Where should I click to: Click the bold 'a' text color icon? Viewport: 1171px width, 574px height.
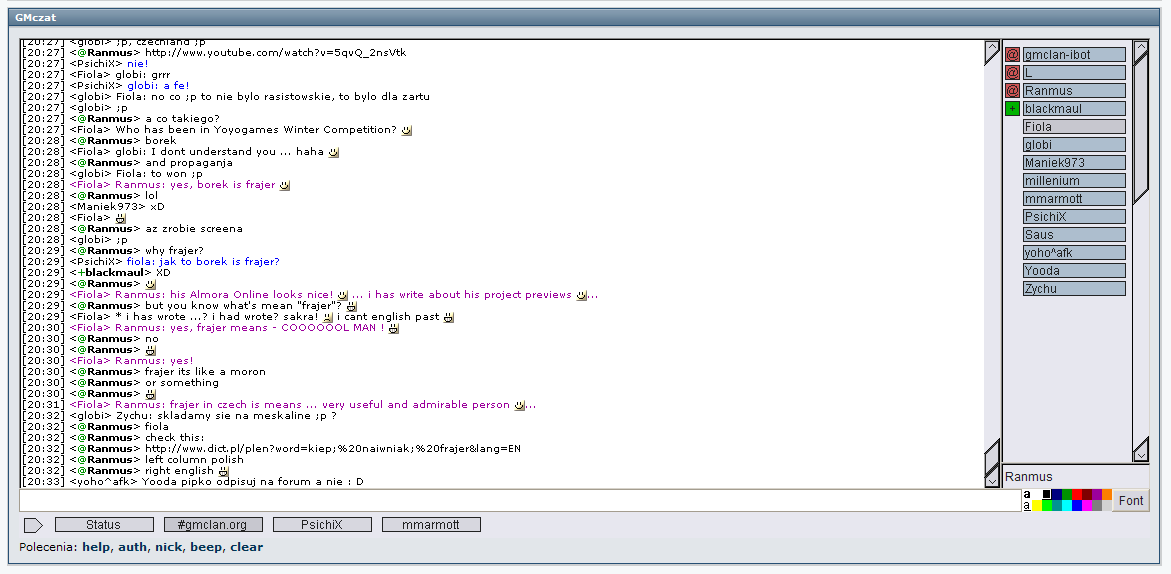click(1027, 494)
